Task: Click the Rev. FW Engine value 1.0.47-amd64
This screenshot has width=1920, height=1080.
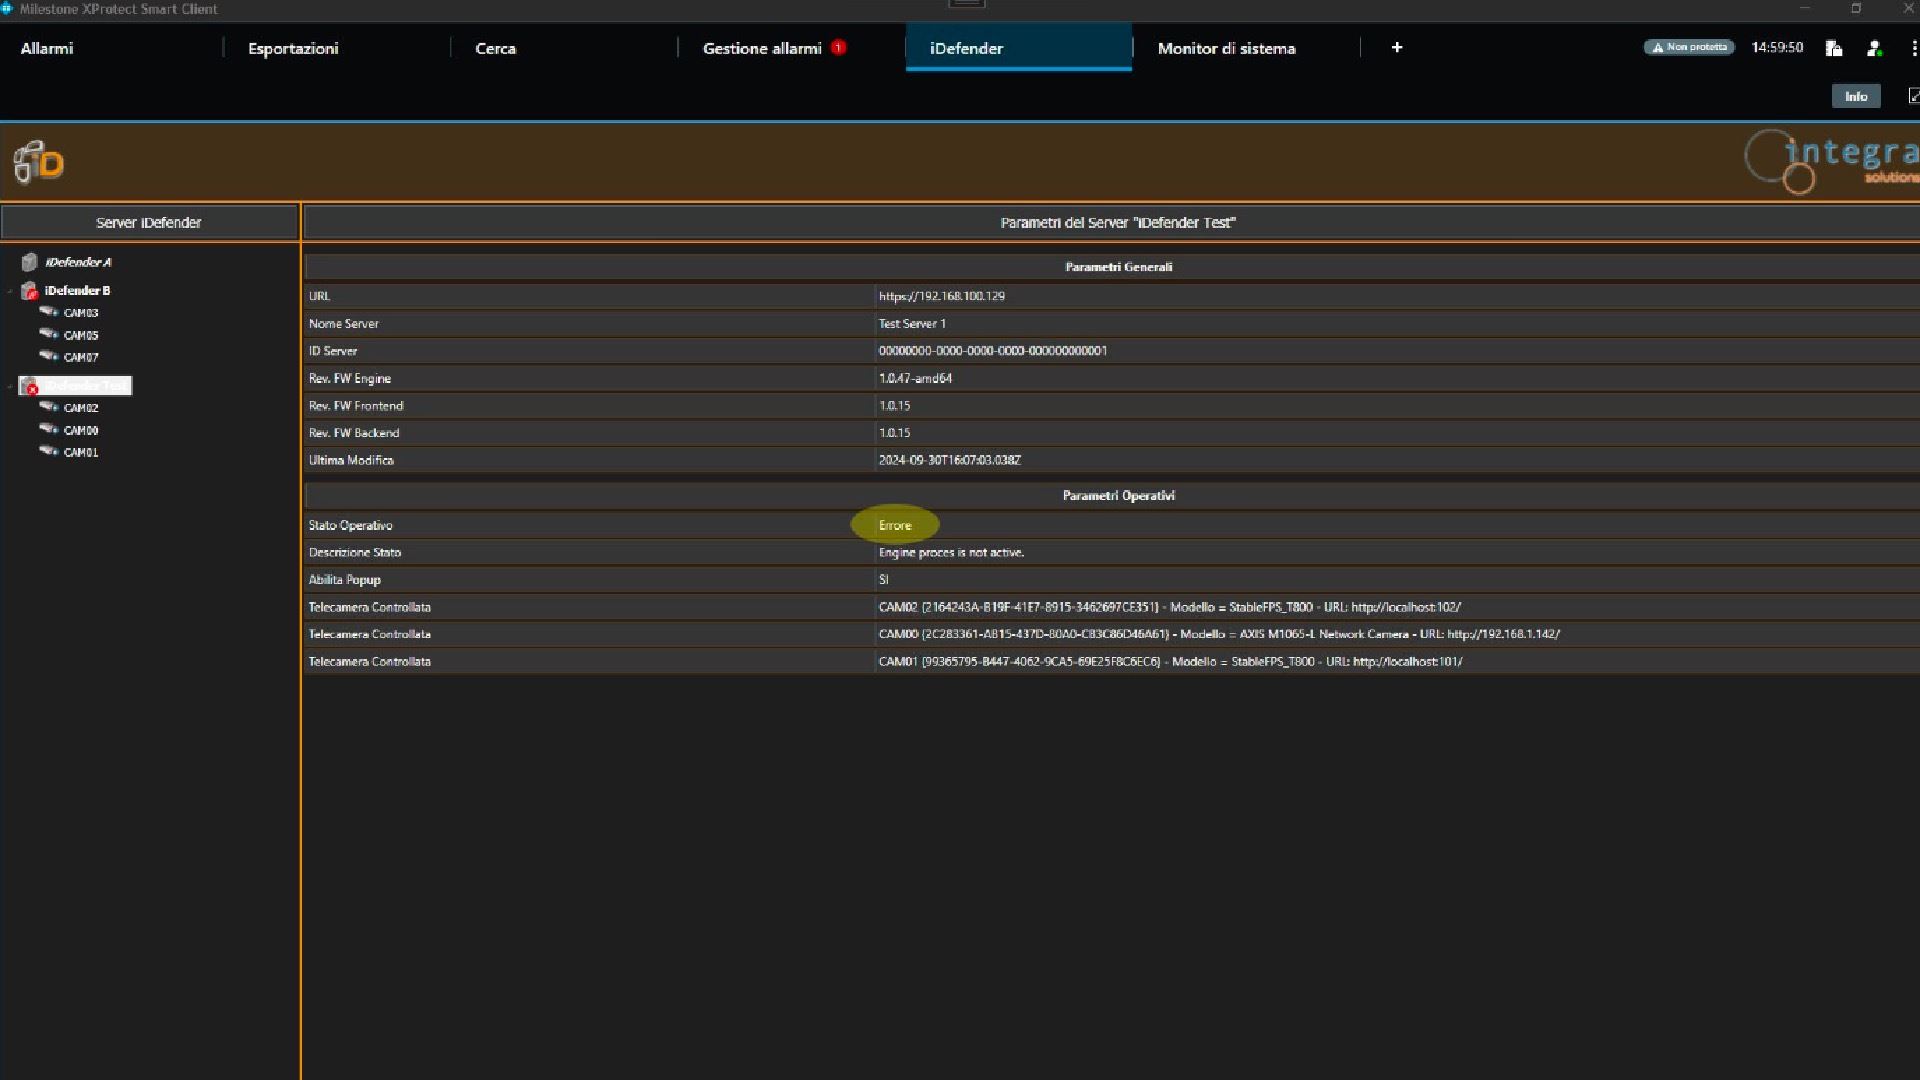Action: (915, 379)
